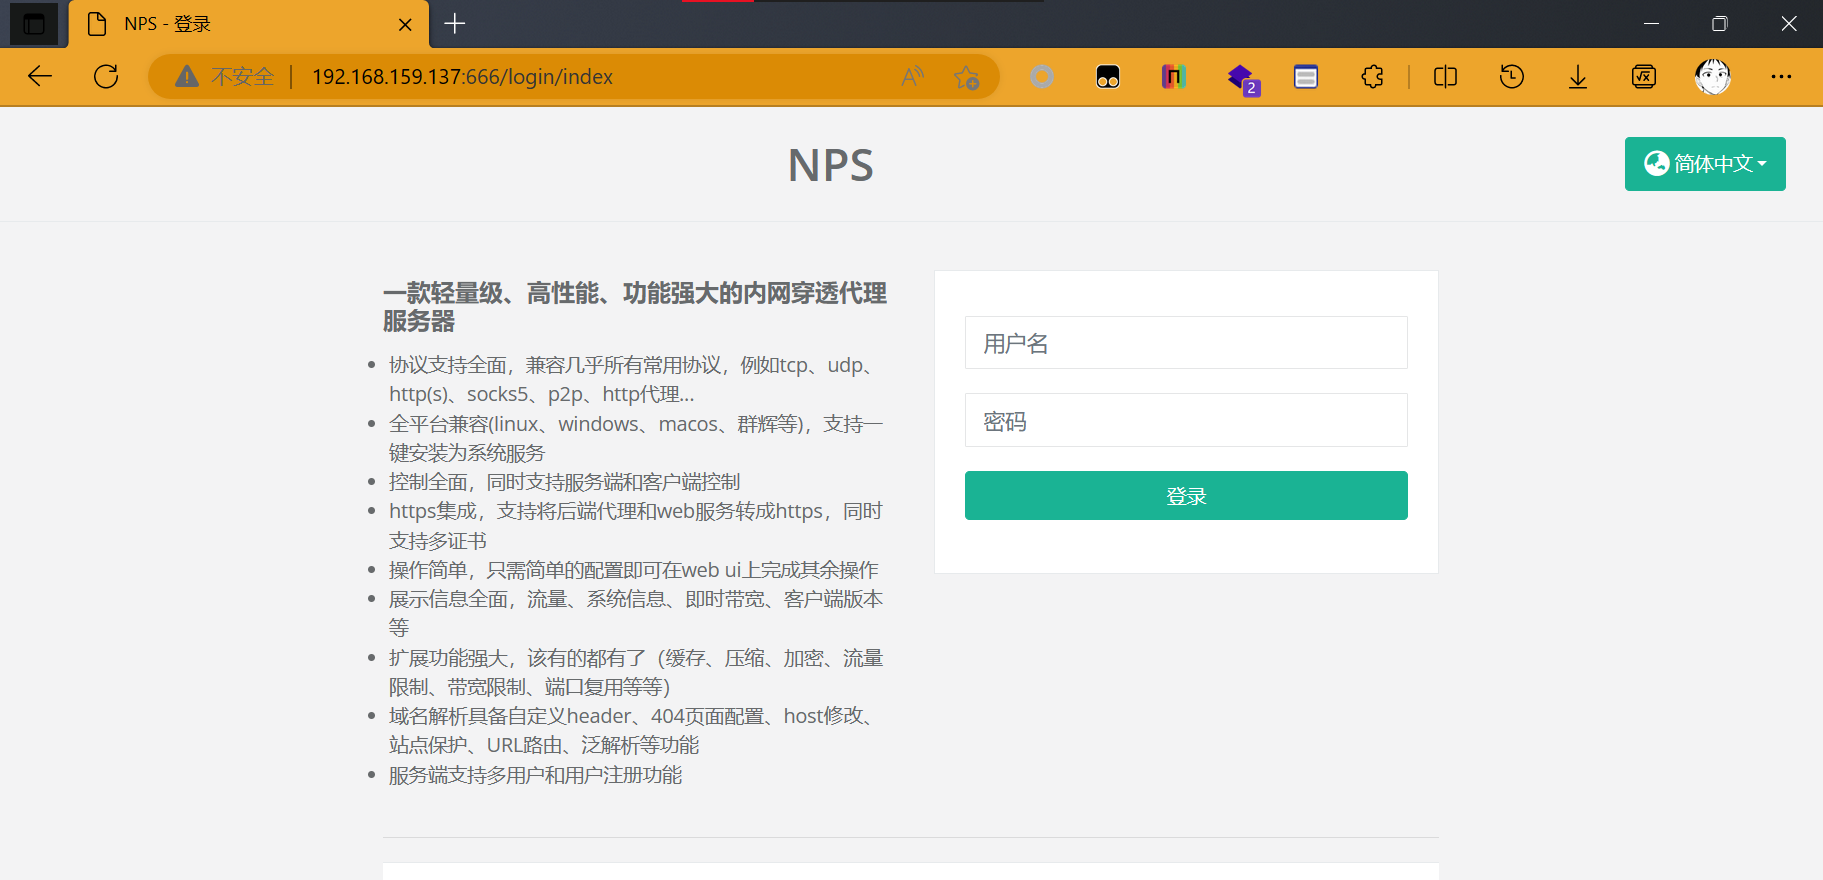1823x880 pixels.
Task: Click the URL address bar text
Action: tap(462, 77)
